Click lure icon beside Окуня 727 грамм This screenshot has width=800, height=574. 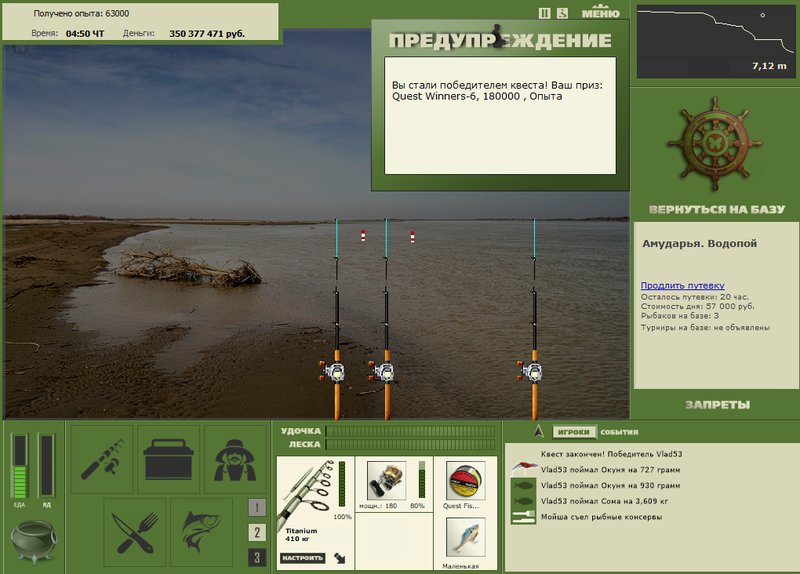coord(523,468)
